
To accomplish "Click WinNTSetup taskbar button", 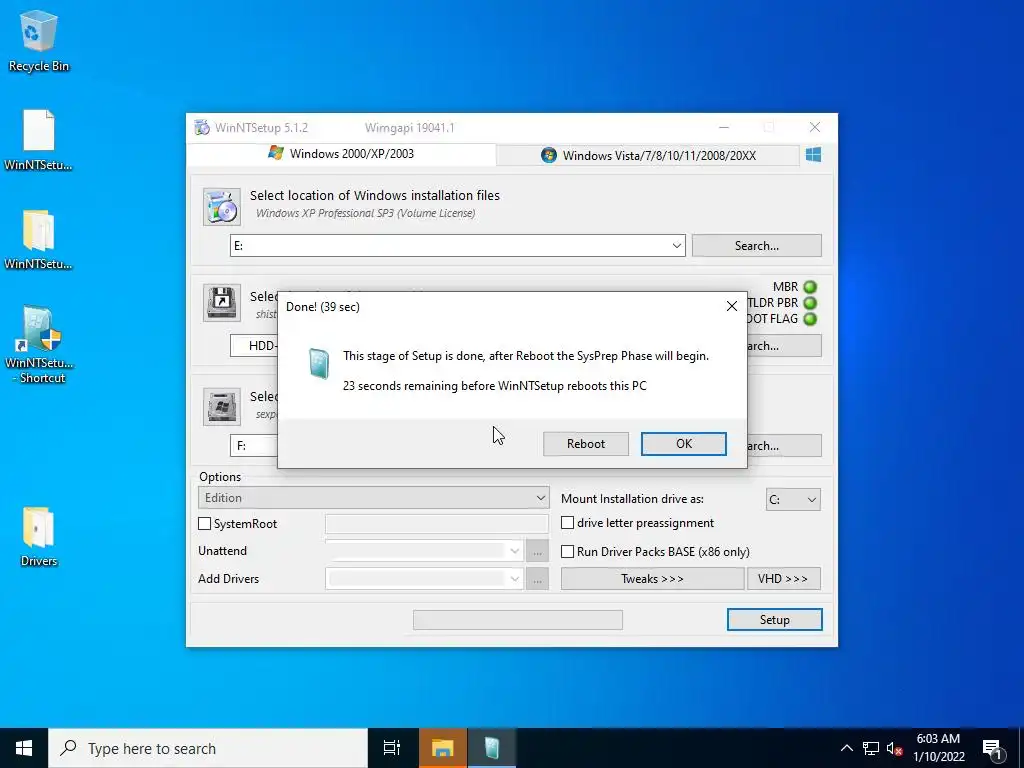I will 492,748.
